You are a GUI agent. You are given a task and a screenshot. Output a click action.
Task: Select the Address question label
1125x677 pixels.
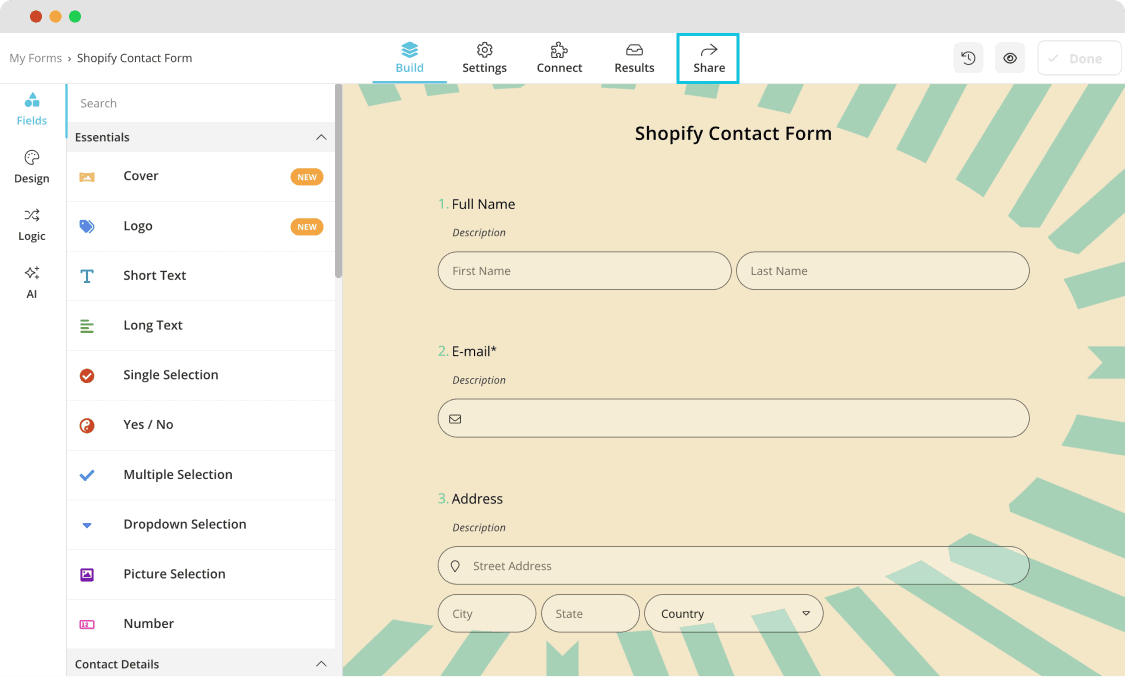477,499
